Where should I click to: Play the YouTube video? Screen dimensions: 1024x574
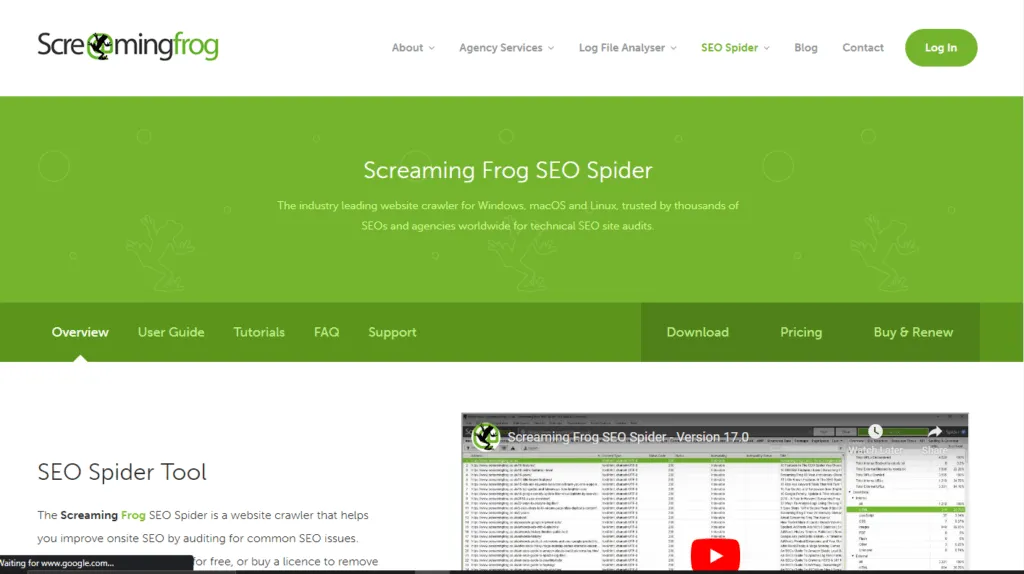tap(715, 555)
